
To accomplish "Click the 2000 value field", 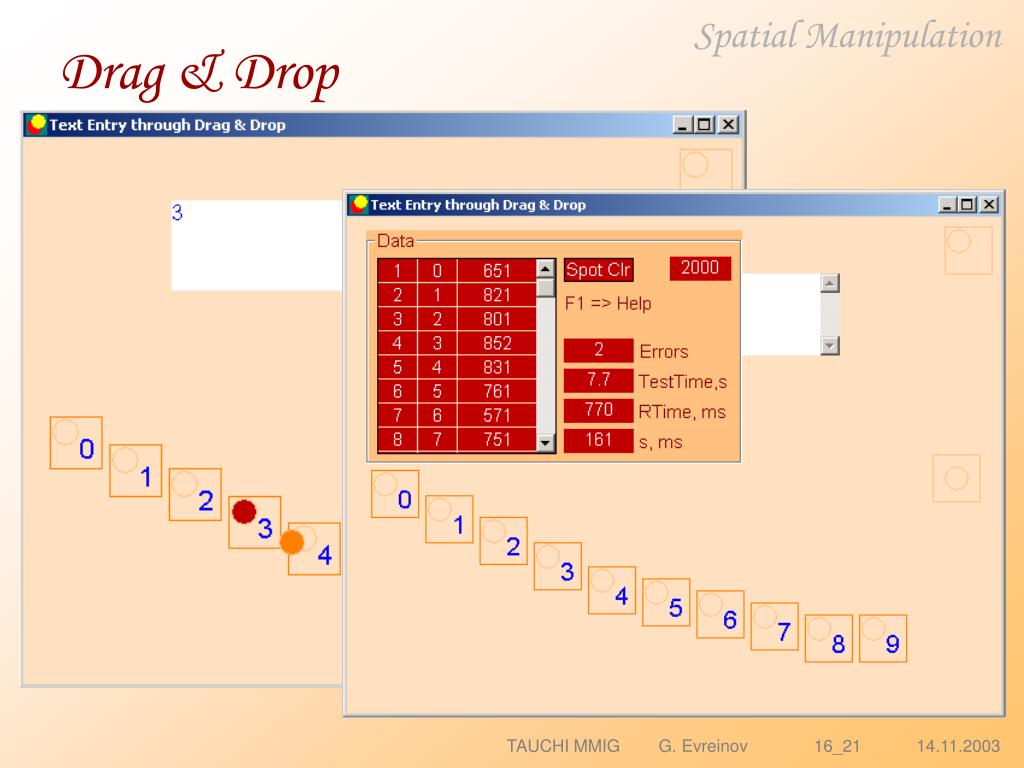I will 700,268.
